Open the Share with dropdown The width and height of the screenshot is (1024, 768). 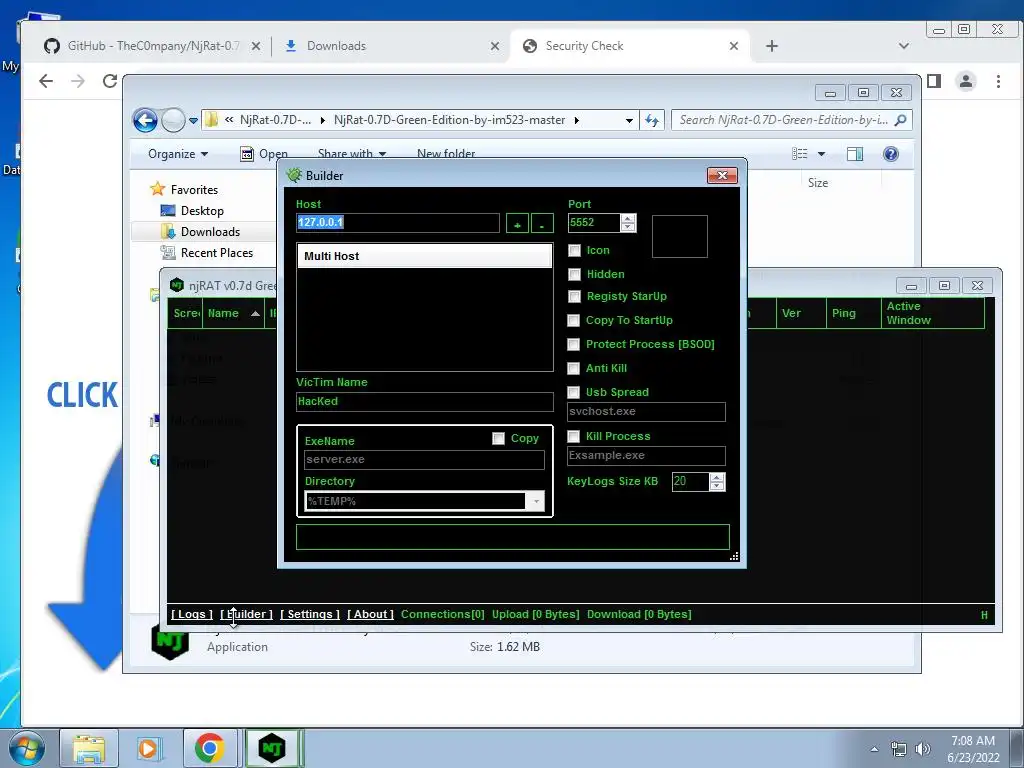pos(351,154)
